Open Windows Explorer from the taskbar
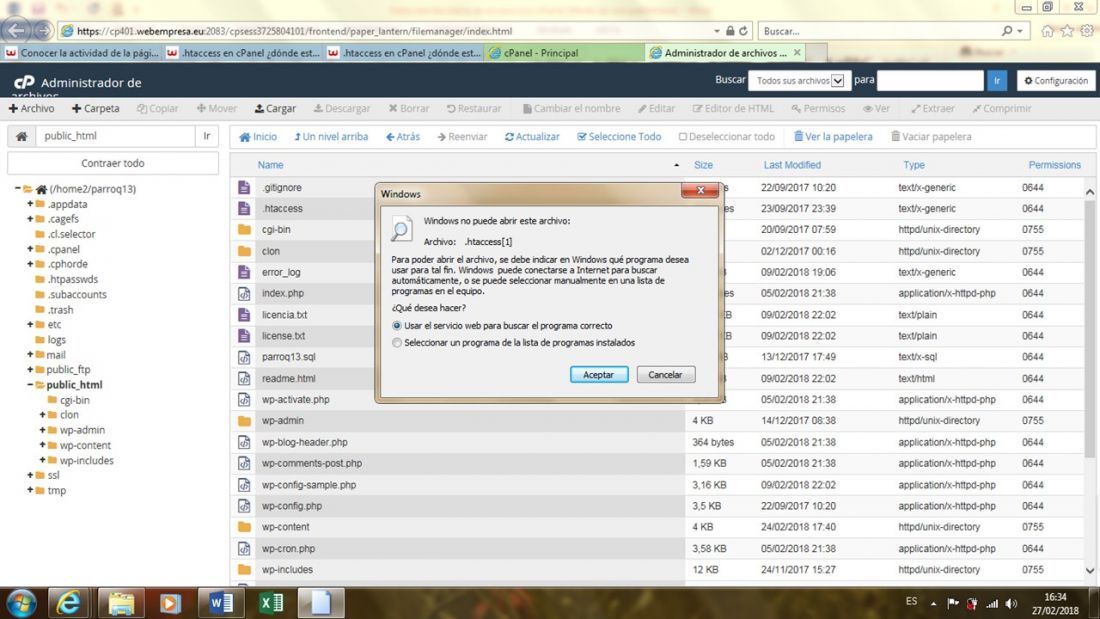Screen dimensions: 1100x619 pos(121,603)
